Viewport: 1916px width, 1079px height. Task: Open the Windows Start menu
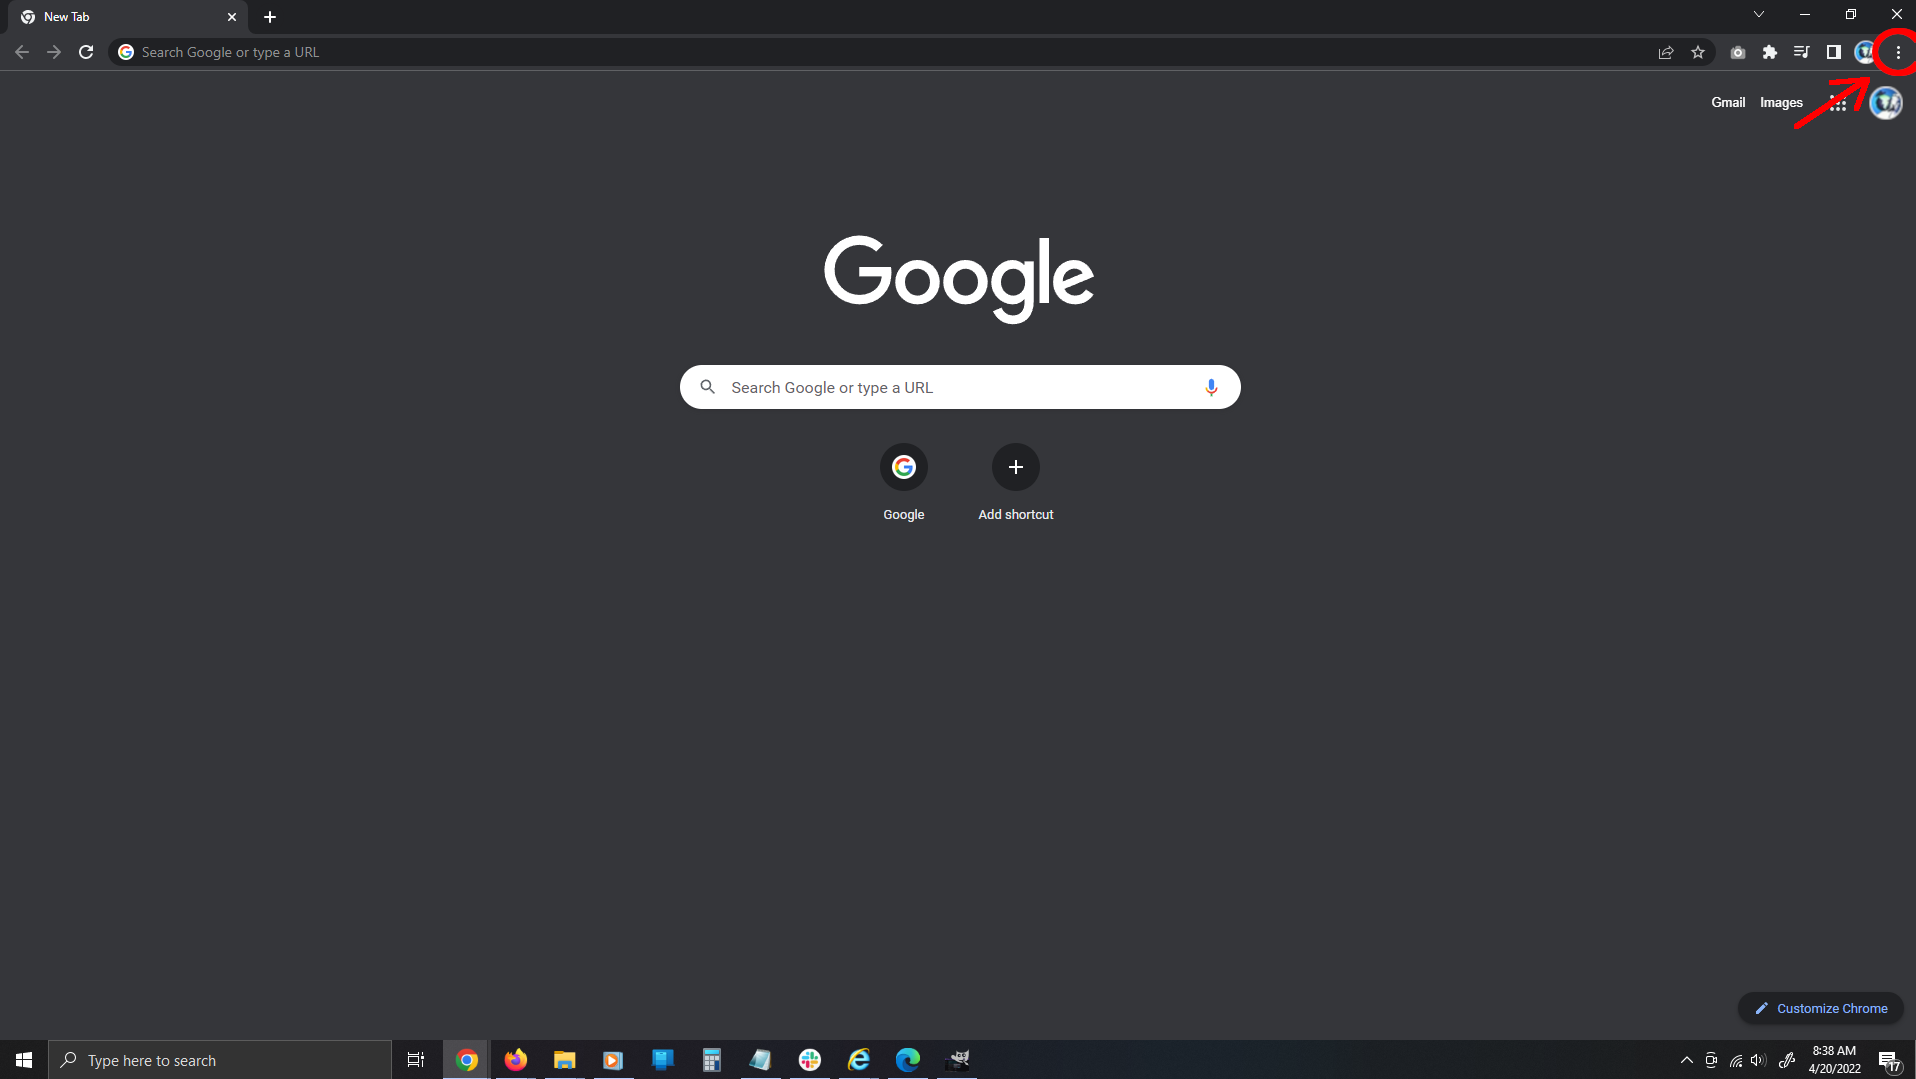point(24,1060)
